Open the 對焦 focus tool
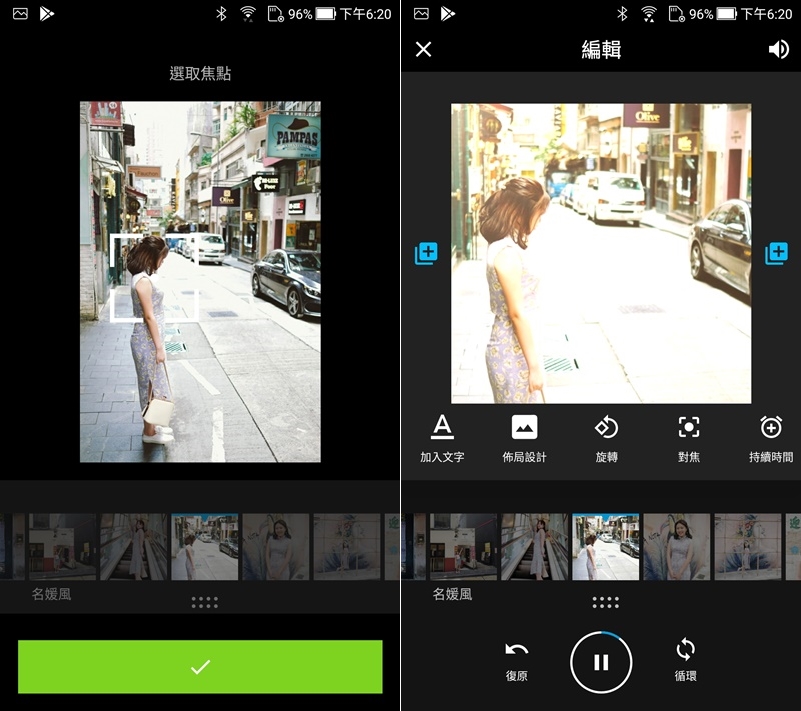The image size is (801, 711). click(x=688, y=437)
